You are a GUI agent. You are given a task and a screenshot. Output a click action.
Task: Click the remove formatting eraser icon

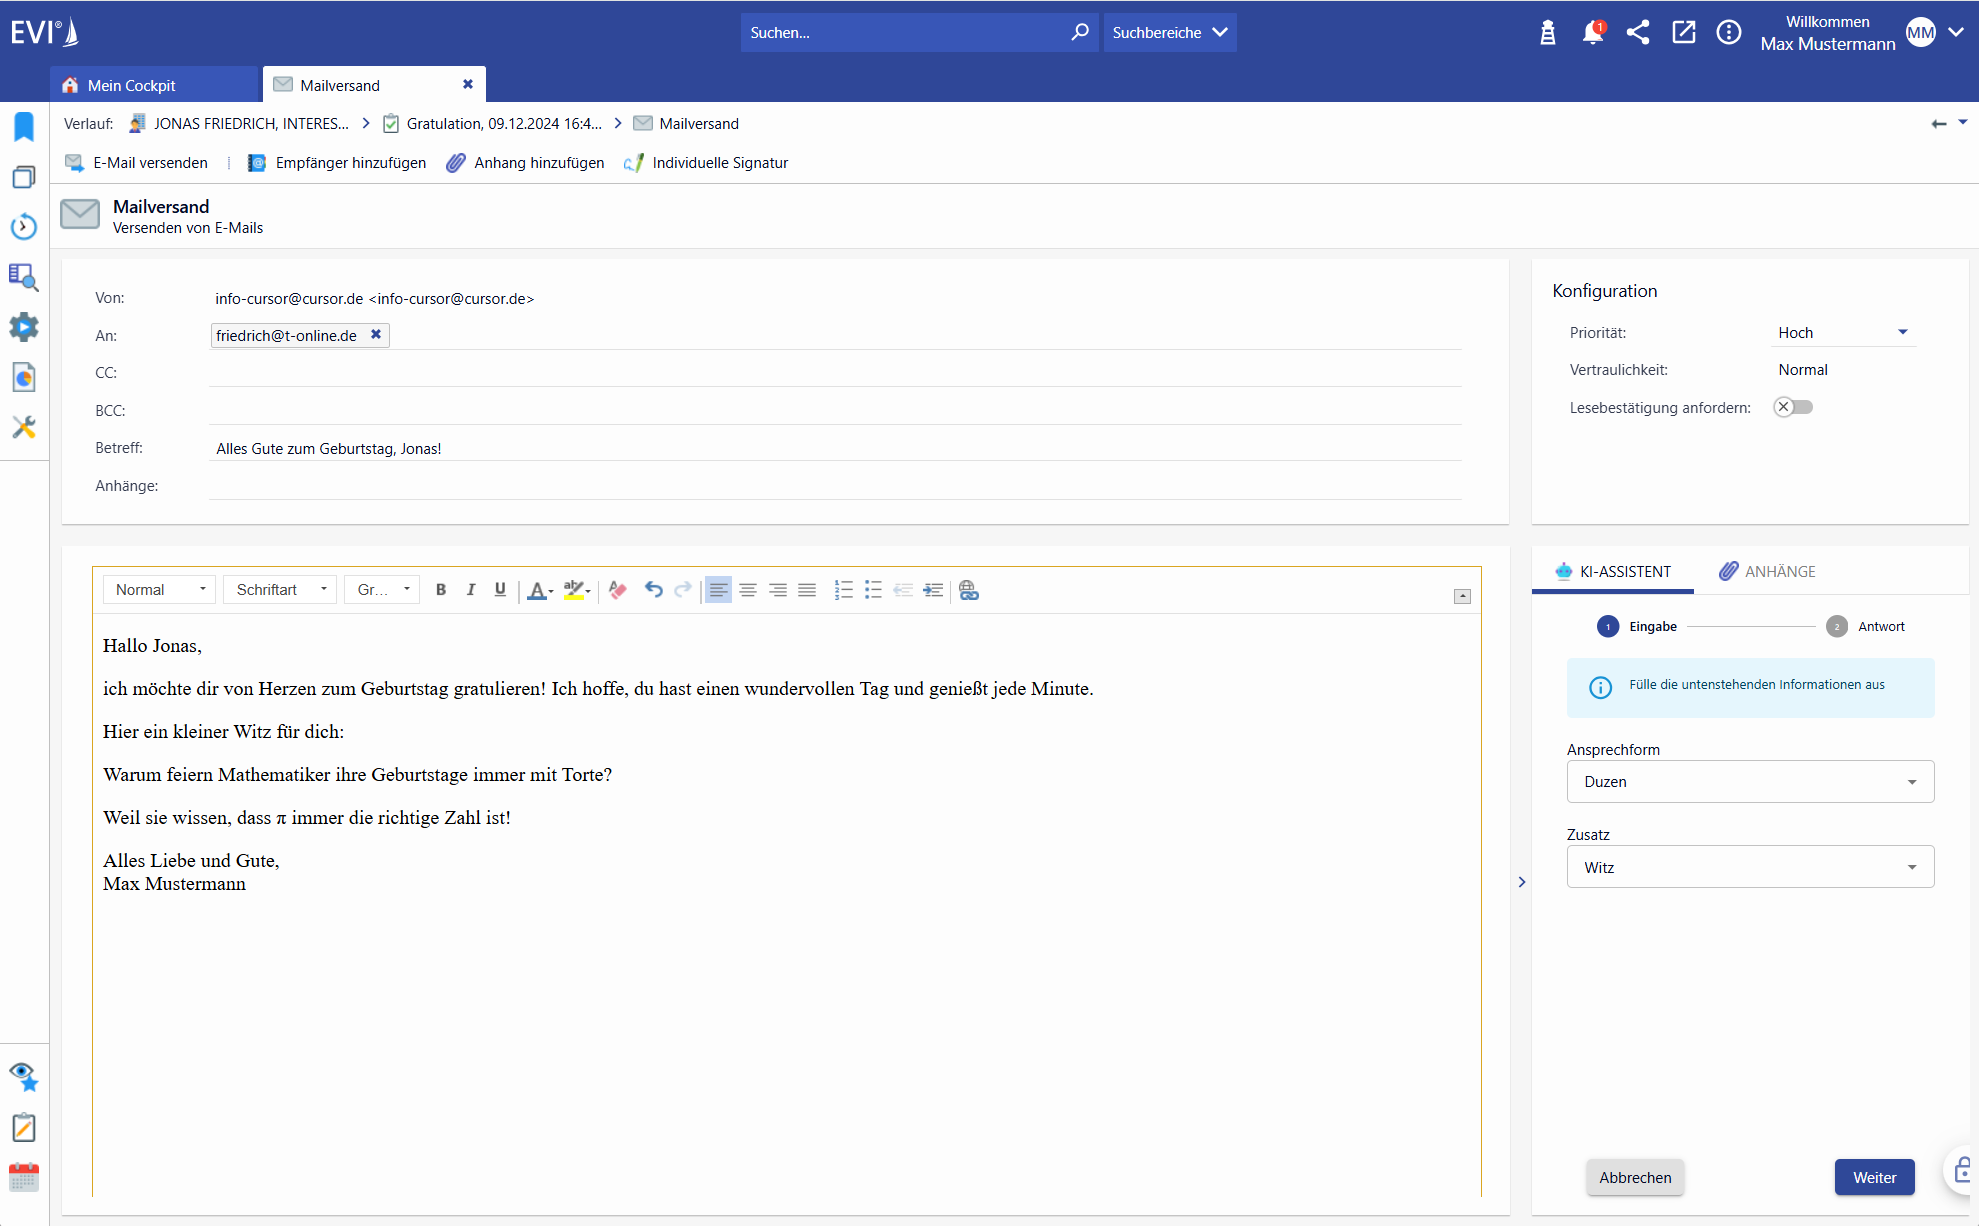[617, 590]
